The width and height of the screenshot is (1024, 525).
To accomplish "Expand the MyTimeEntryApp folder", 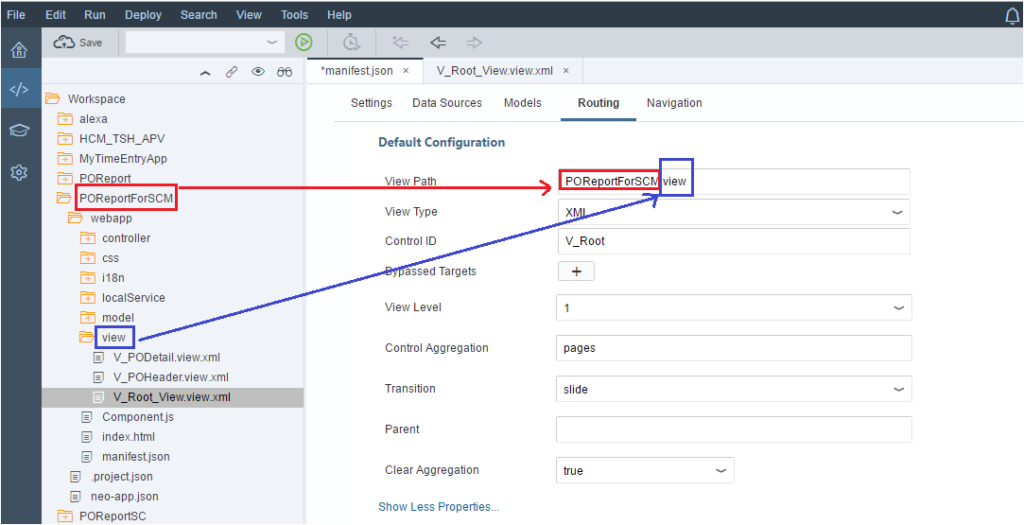I will [64, 158].
